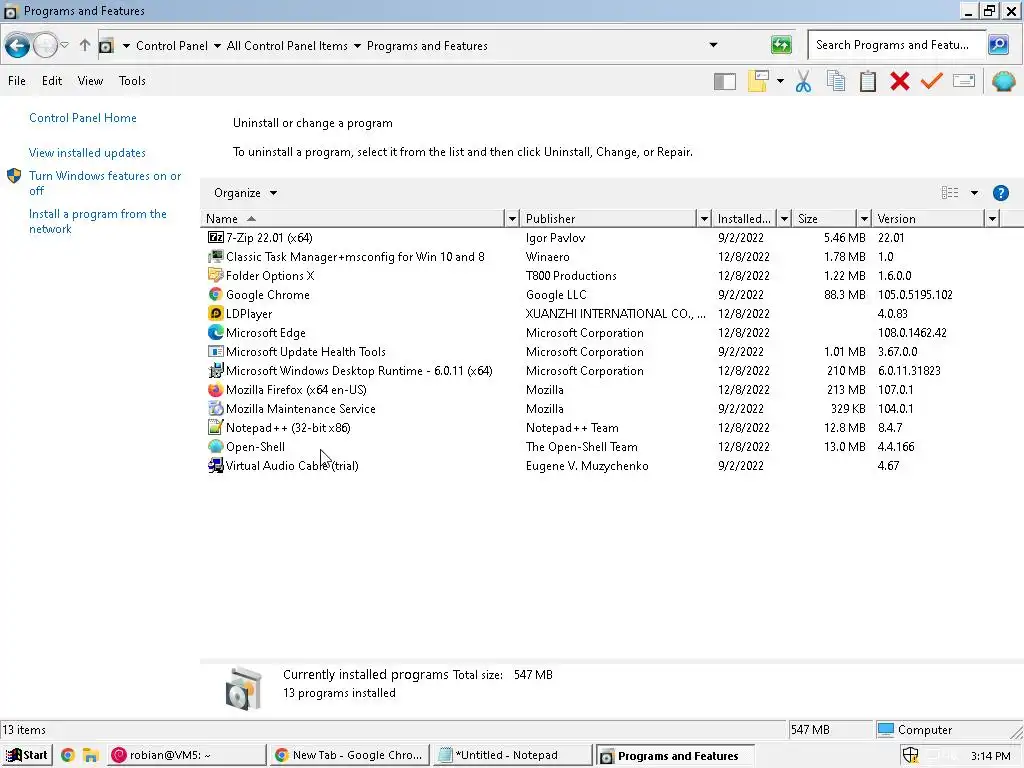This screenshot has width=1024, height=768.
Task: Click the security shield tray icon
Action: click(910, 756)
